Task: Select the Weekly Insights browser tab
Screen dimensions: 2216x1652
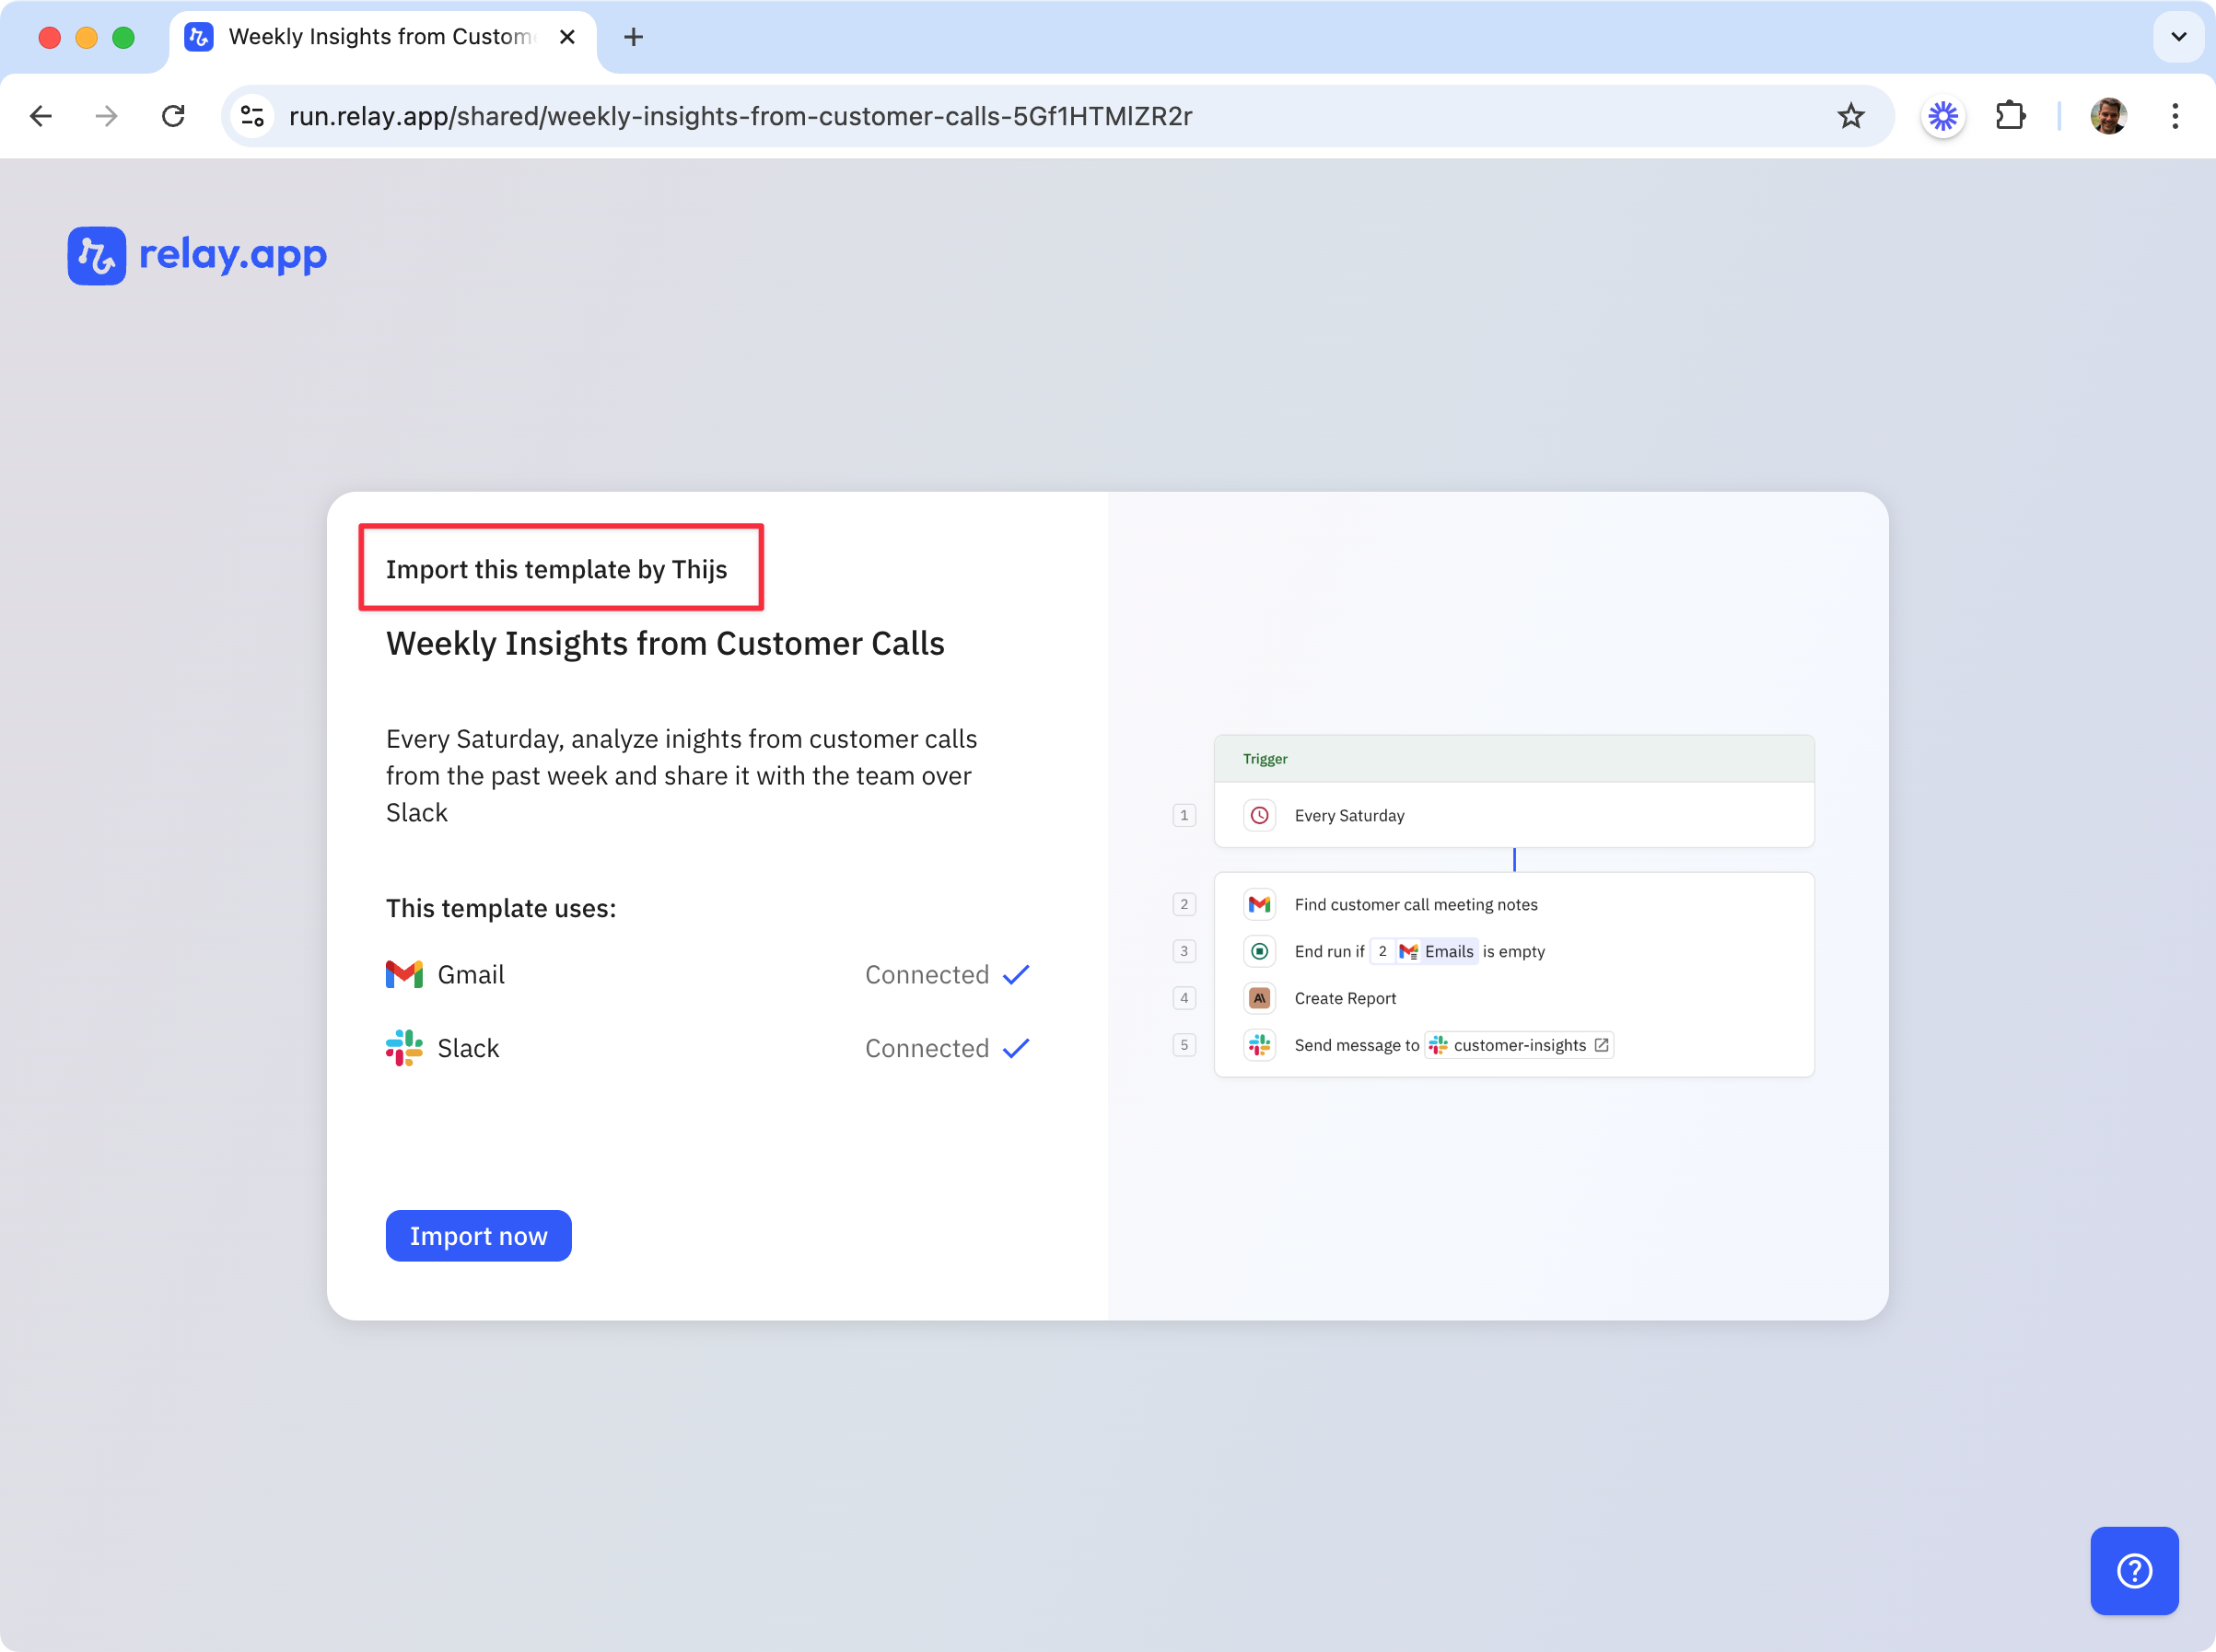Action: [x=380, y=37]
